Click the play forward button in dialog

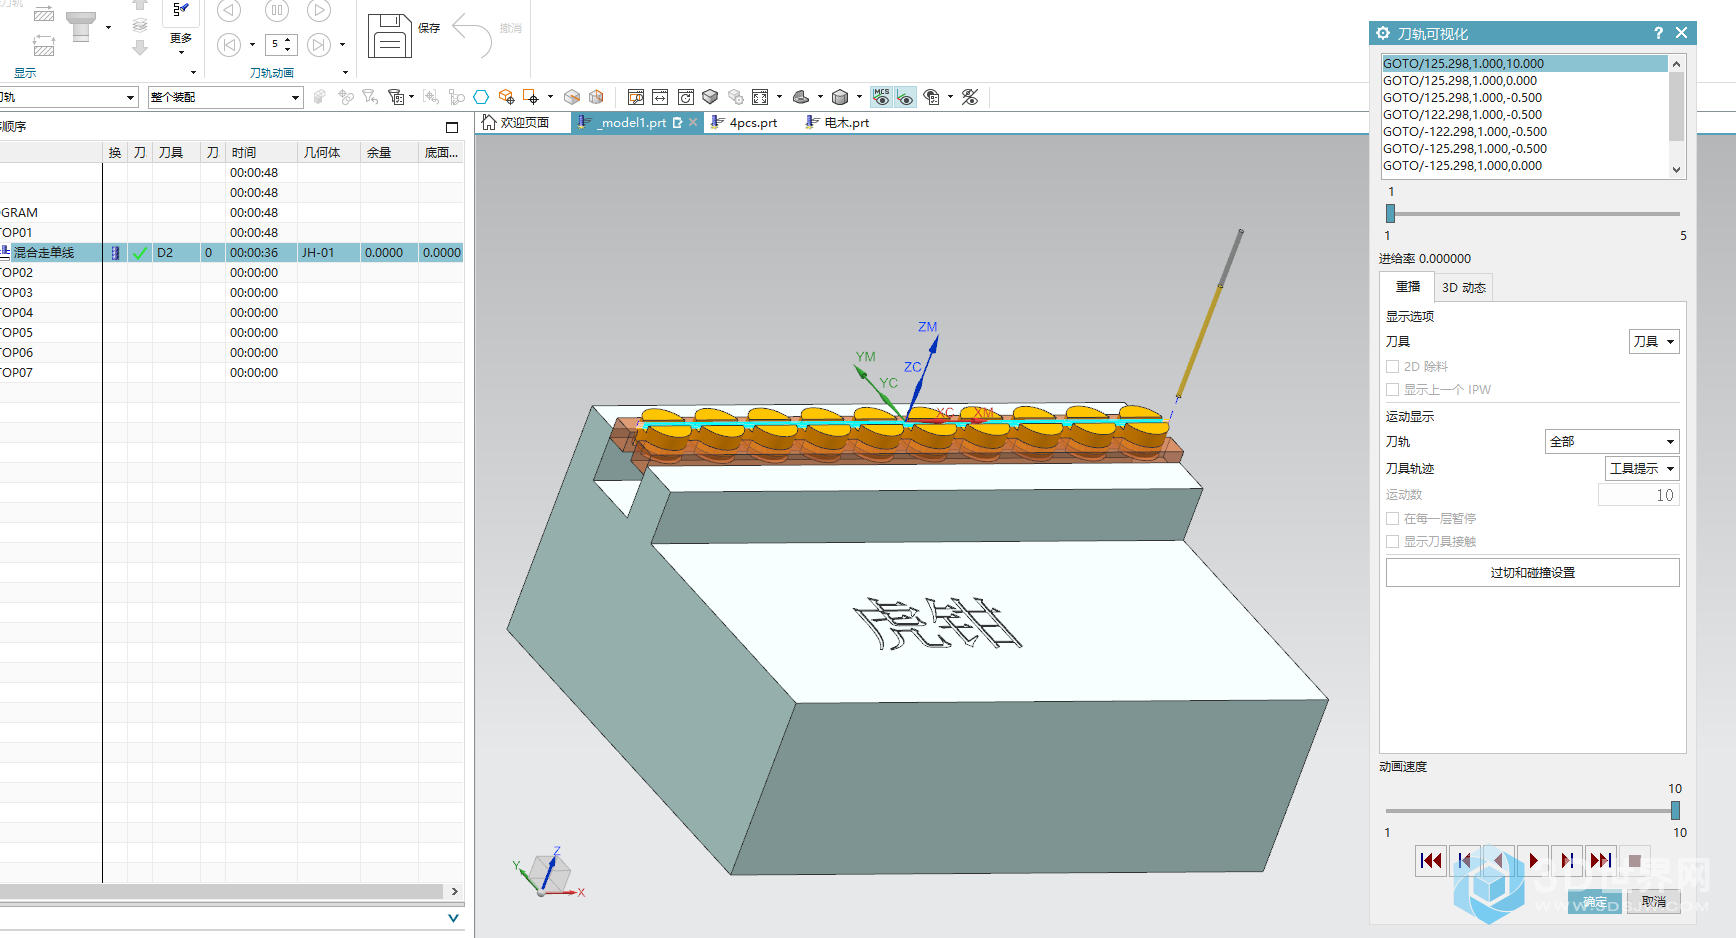[1533, 861]
